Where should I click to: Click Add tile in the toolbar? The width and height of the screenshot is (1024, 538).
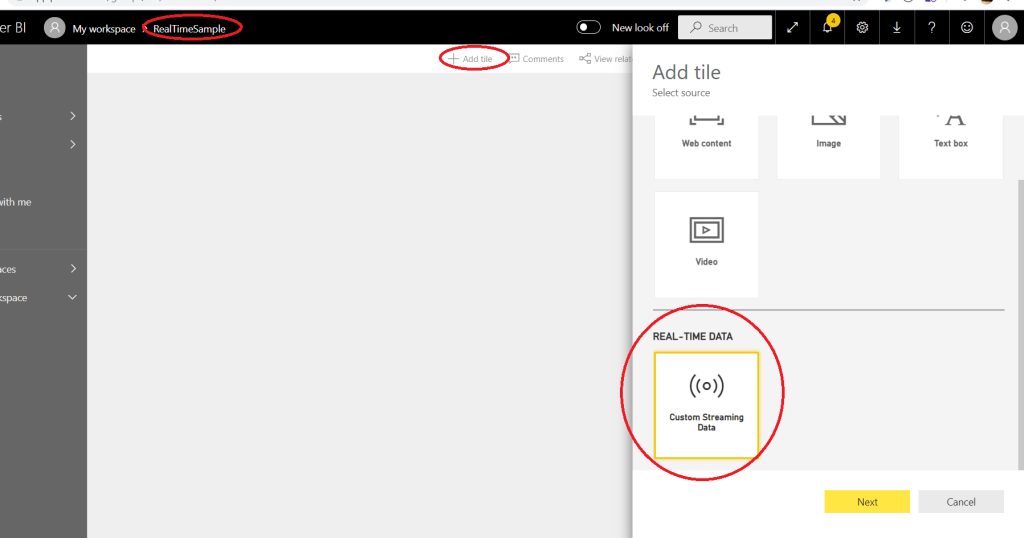click(470, 59)
